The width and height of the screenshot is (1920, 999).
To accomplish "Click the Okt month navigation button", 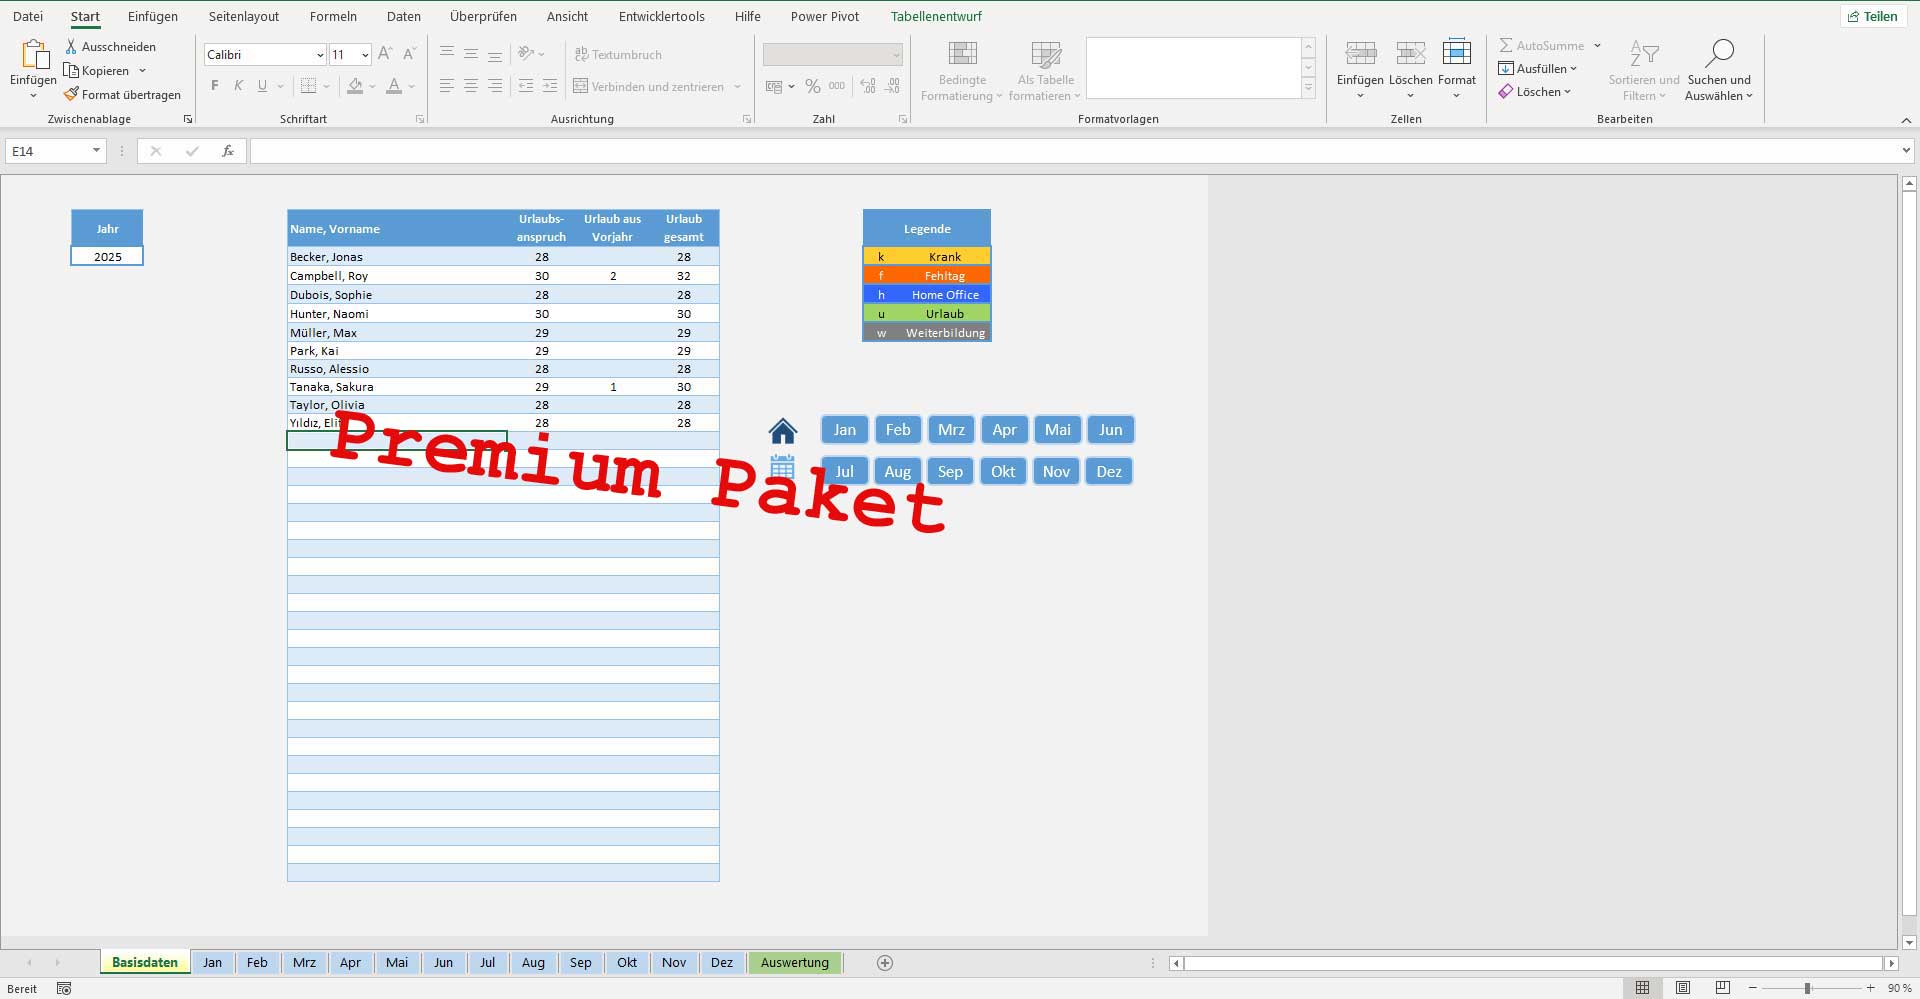I will tap(1003, 472).
